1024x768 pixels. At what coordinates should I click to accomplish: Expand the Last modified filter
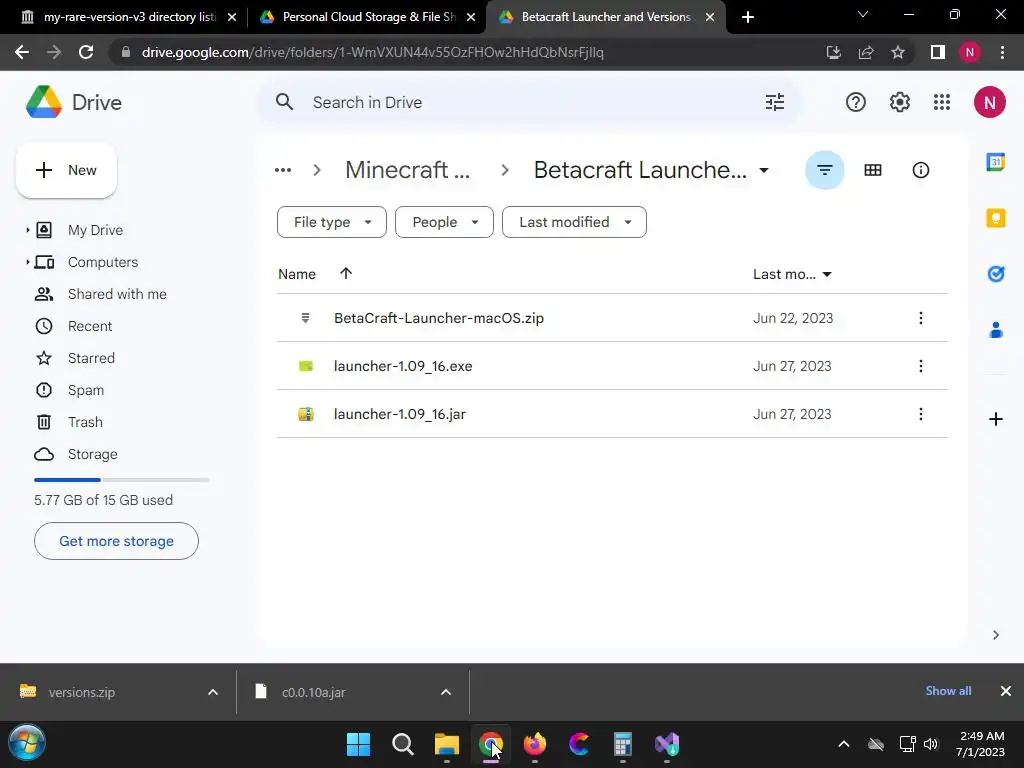[x=574, y=222]
